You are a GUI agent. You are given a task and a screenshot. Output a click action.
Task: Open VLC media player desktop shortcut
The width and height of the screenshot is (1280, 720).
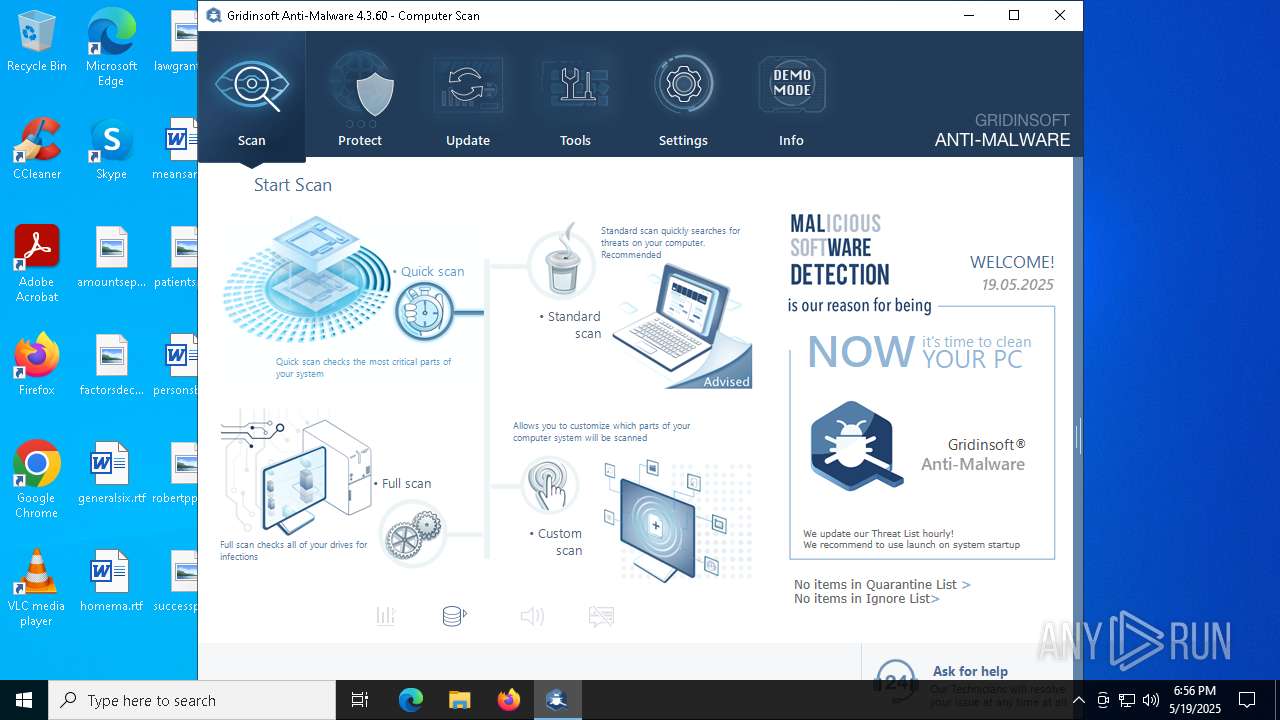pos(37,588)
